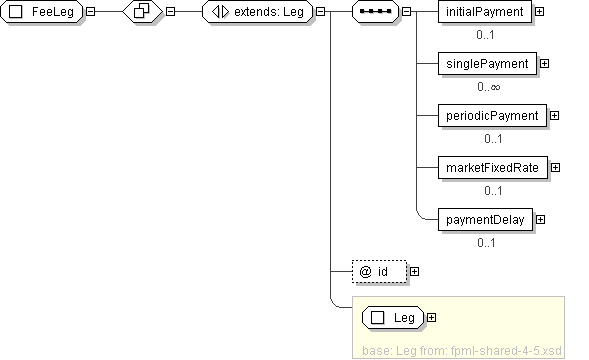Click the extends: Leg arrows icon
Screen dimensions: 589x360
220,12
